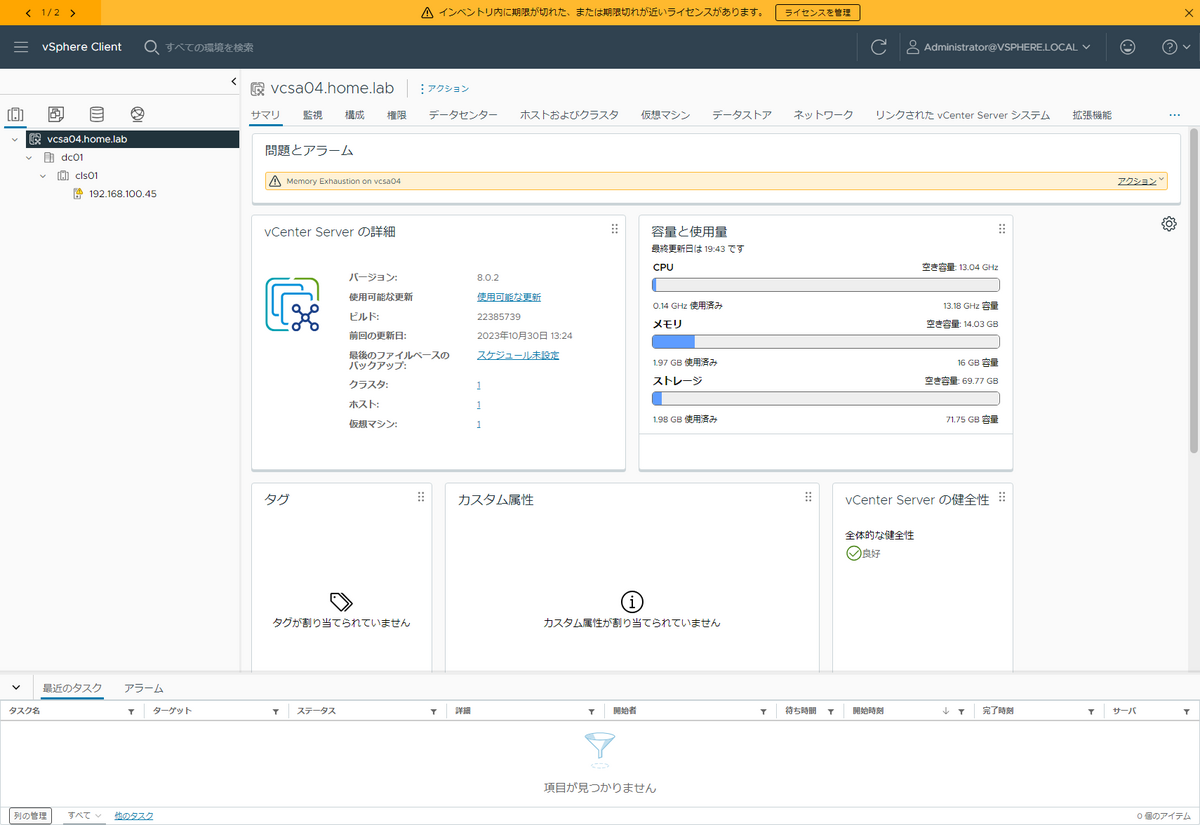Switch to the 監視 tab

pos(313,115)
